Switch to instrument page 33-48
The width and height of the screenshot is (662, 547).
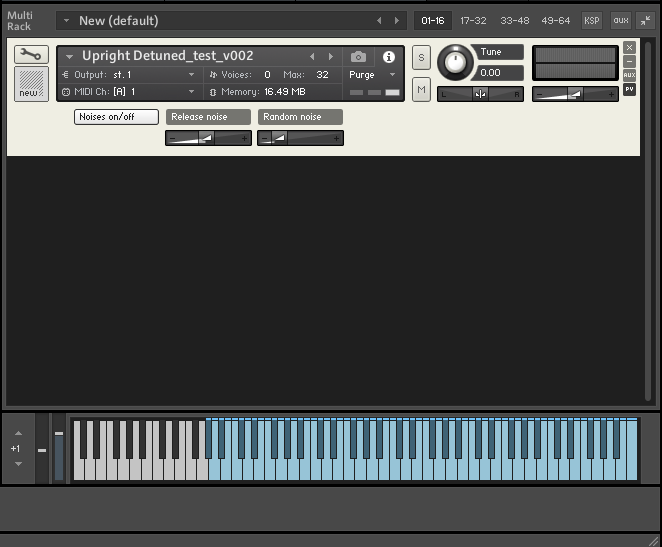pos(514,20)
